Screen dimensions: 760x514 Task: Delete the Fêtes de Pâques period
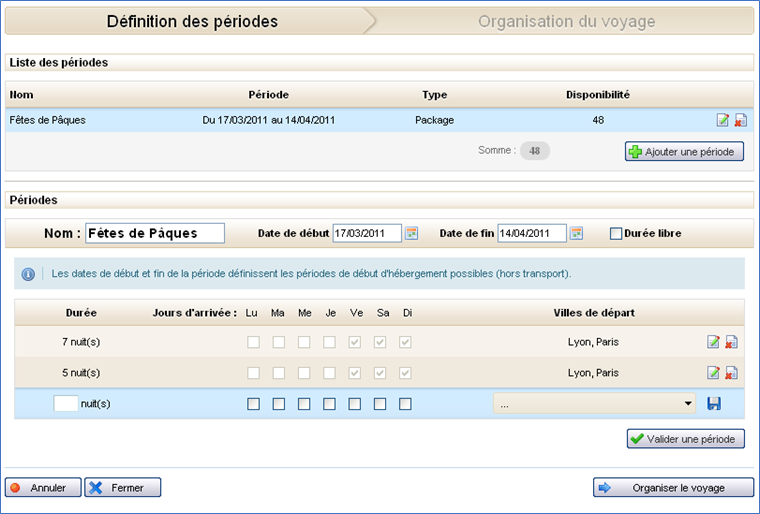[740, 121]
